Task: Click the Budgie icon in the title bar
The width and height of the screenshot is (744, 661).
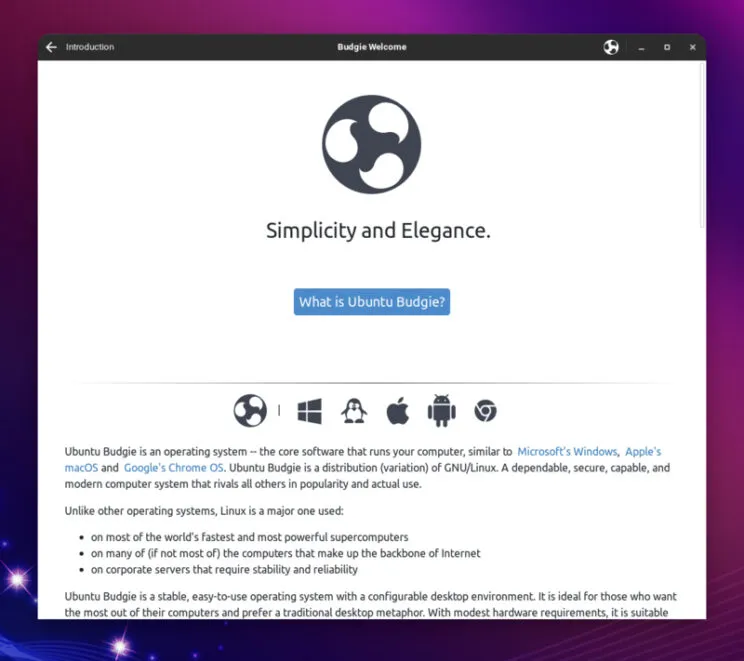Action: tap(611, 47)
